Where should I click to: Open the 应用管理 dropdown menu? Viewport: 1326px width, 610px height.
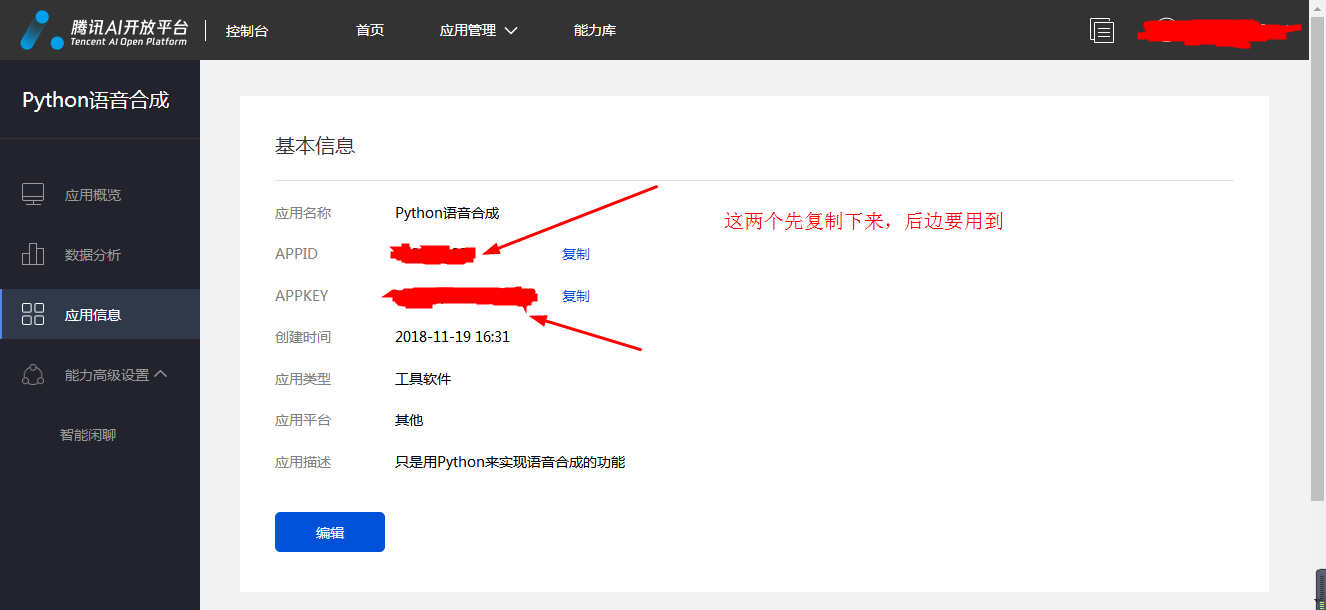(x=478, y=30)
